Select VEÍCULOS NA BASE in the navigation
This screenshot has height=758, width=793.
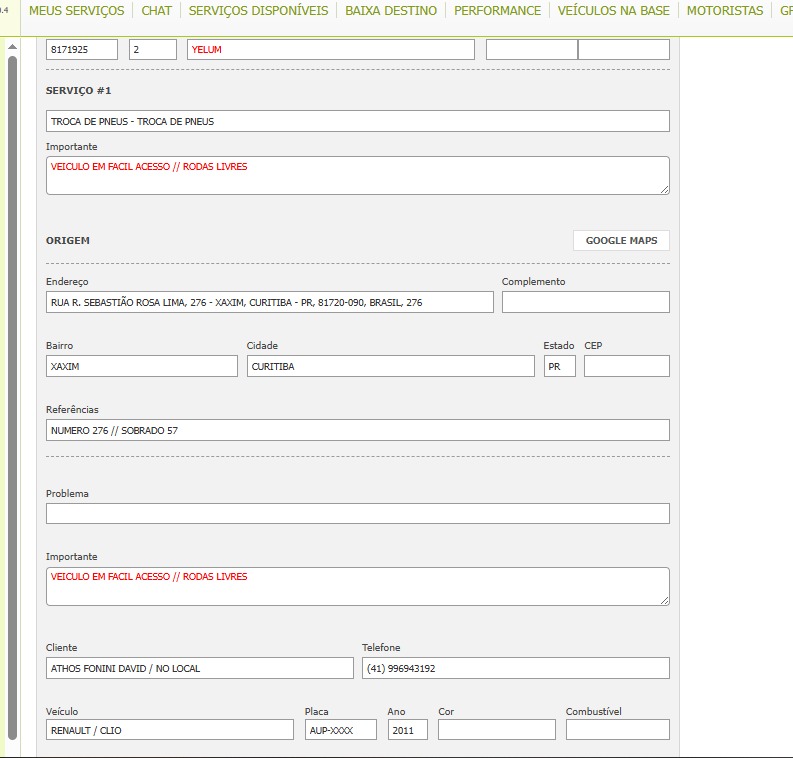point(613,11)
